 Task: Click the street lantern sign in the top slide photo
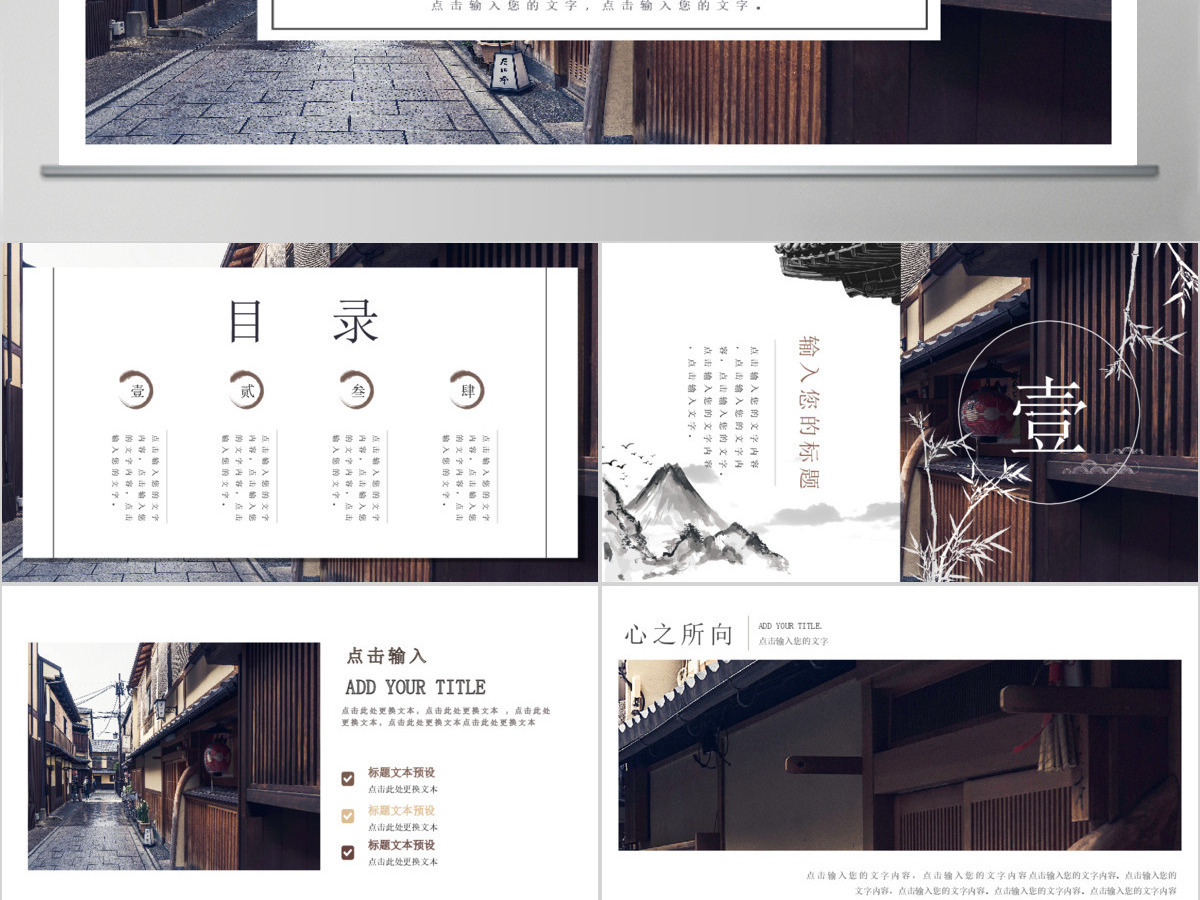(x=509, y=70)
